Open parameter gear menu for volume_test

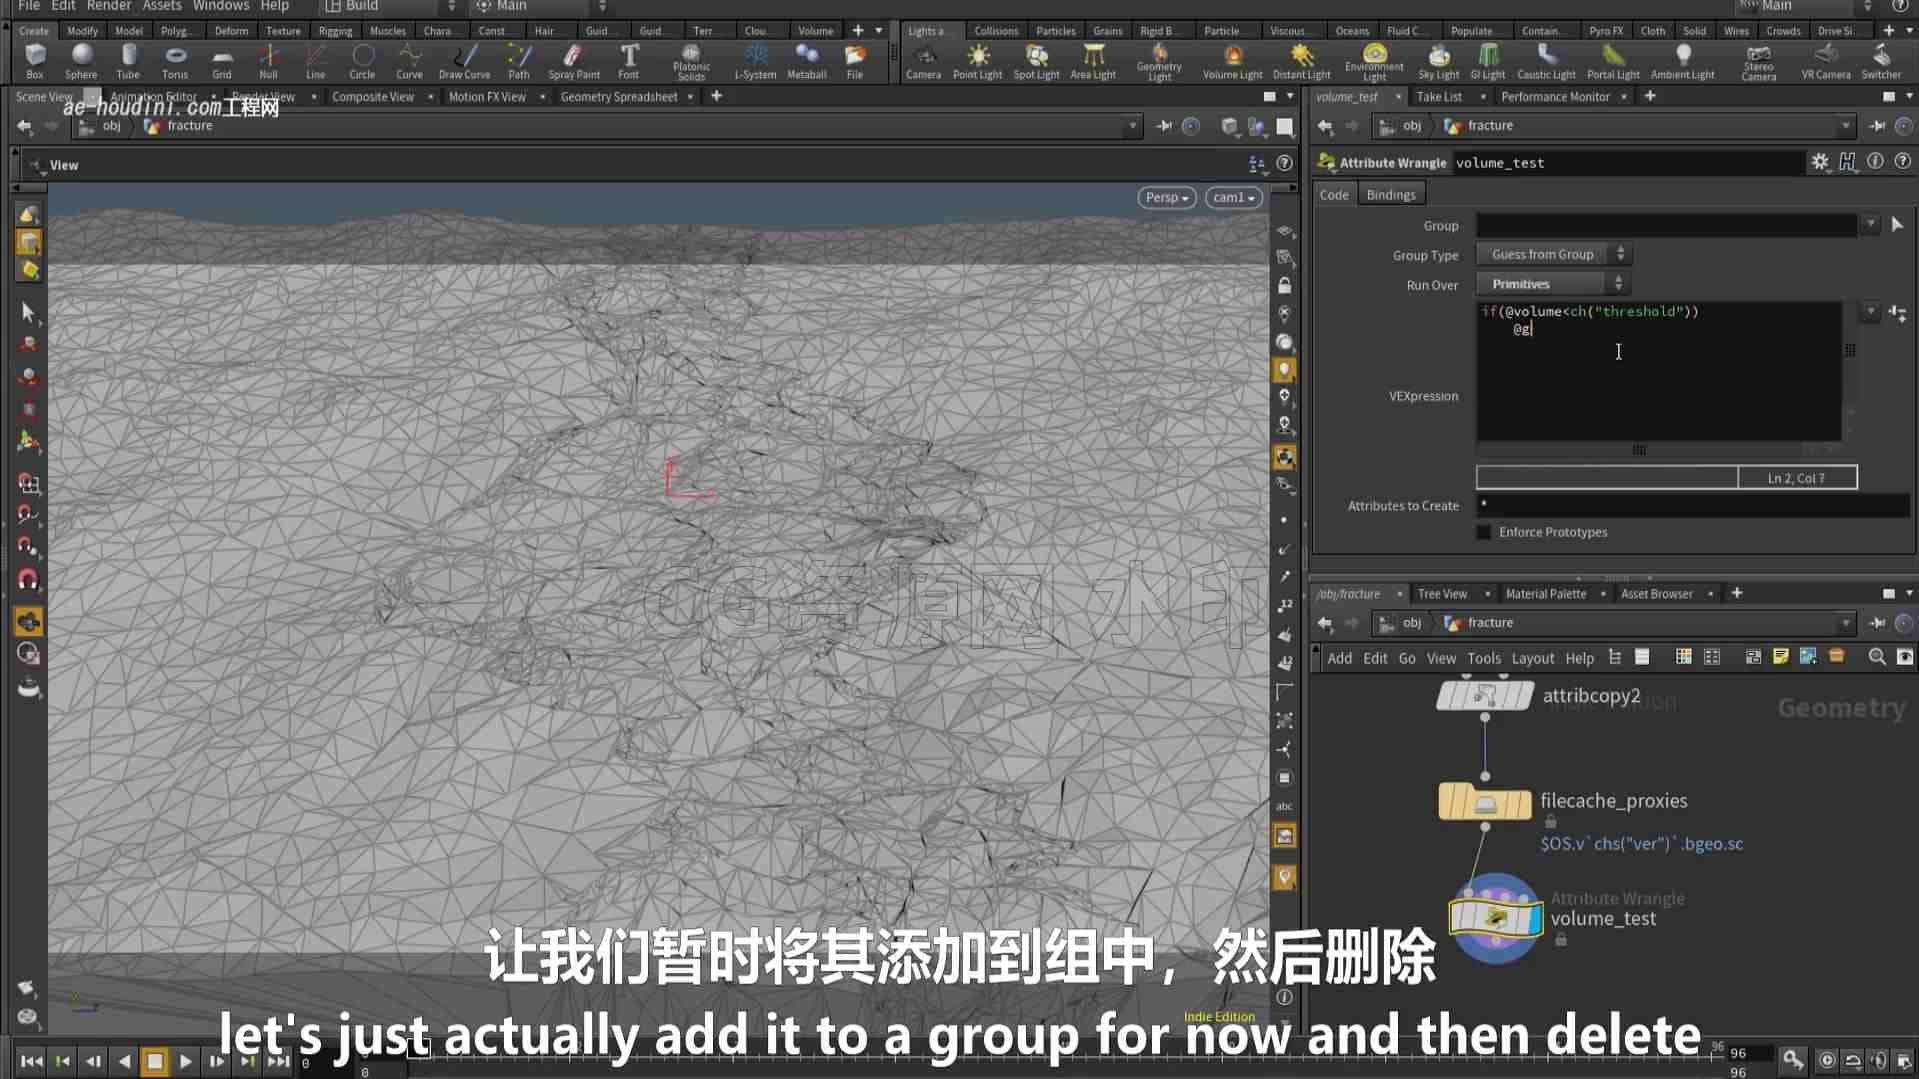pyautogui.click(x=1819, y=162)
